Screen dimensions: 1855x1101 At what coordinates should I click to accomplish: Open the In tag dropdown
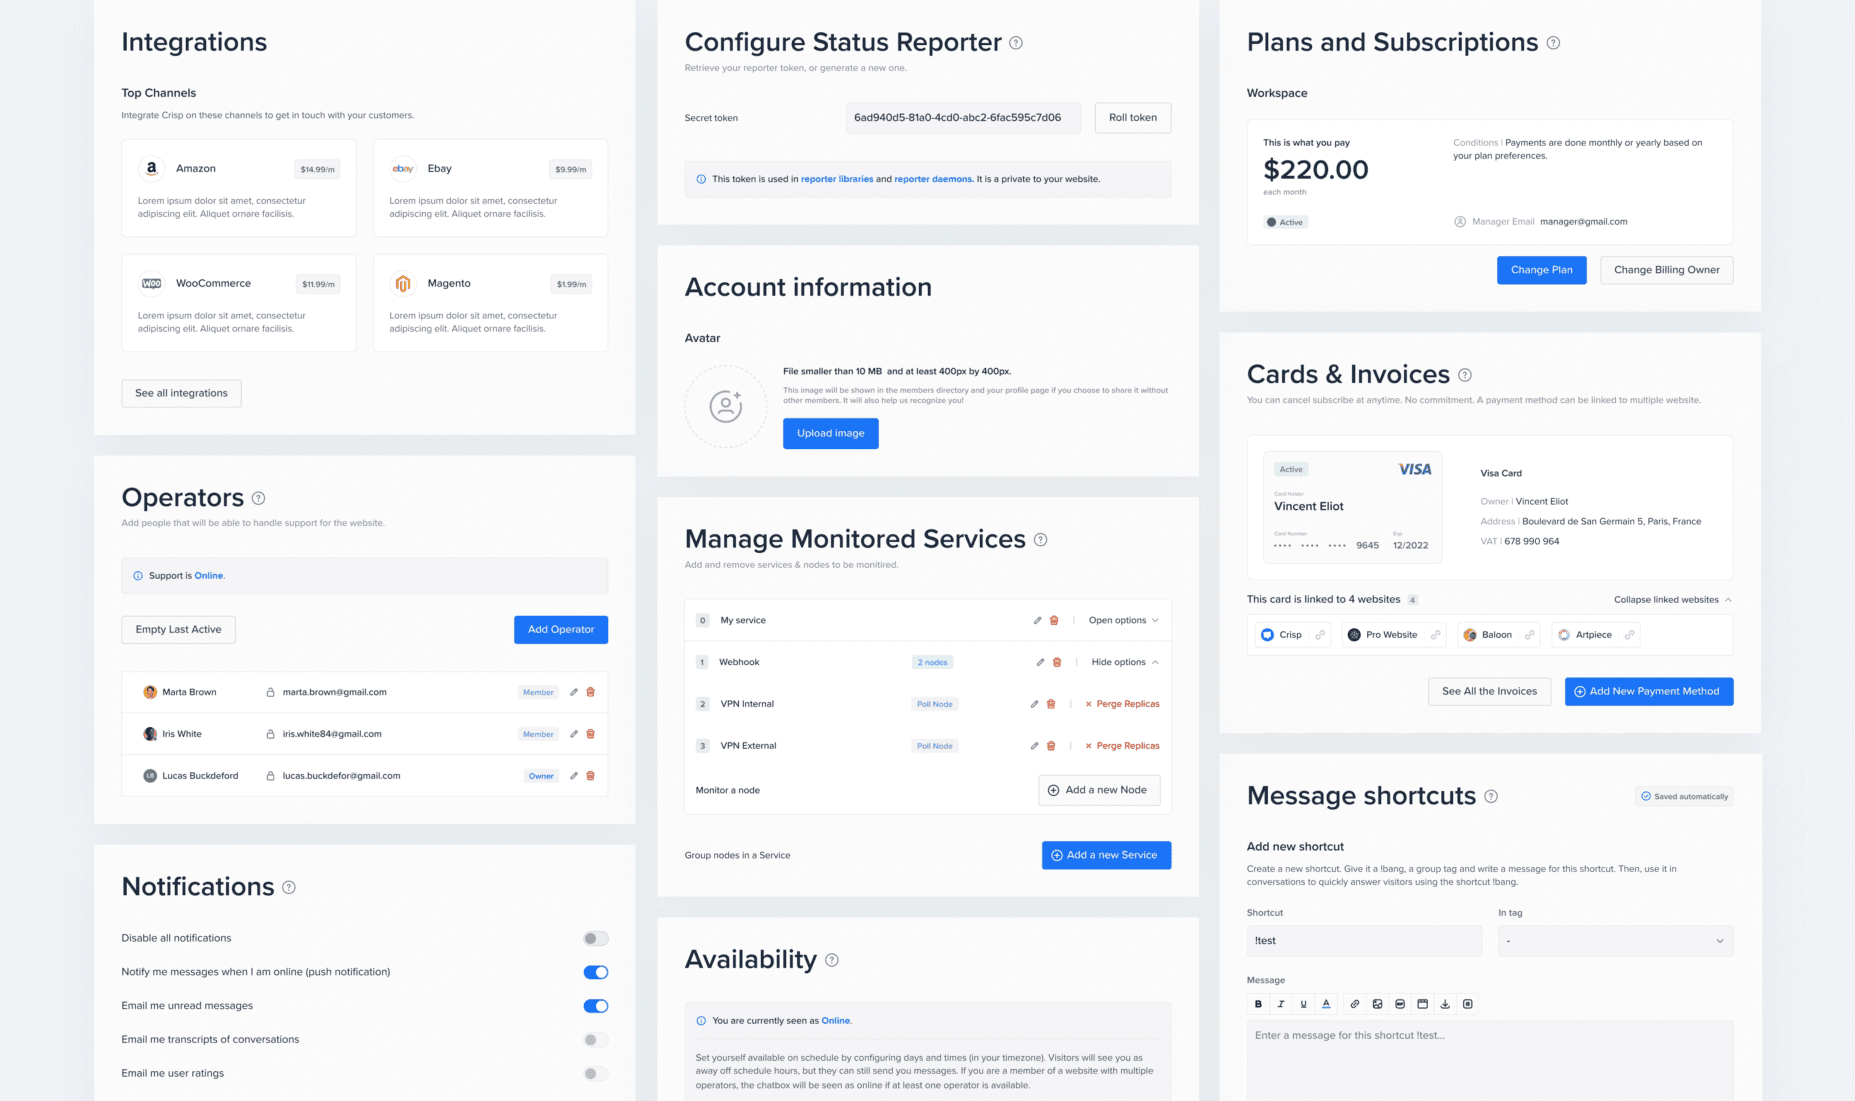(1615, 941)
